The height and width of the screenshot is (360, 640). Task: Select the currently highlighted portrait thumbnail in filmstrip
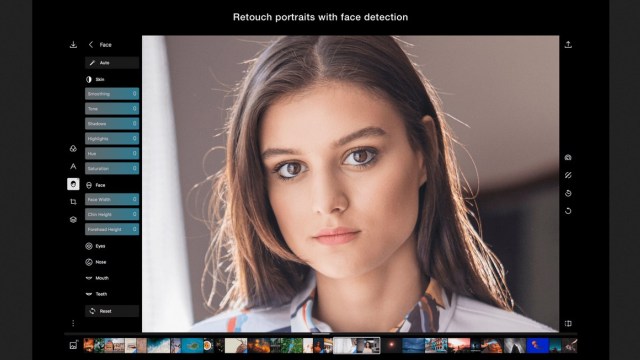tap(357, 345)
